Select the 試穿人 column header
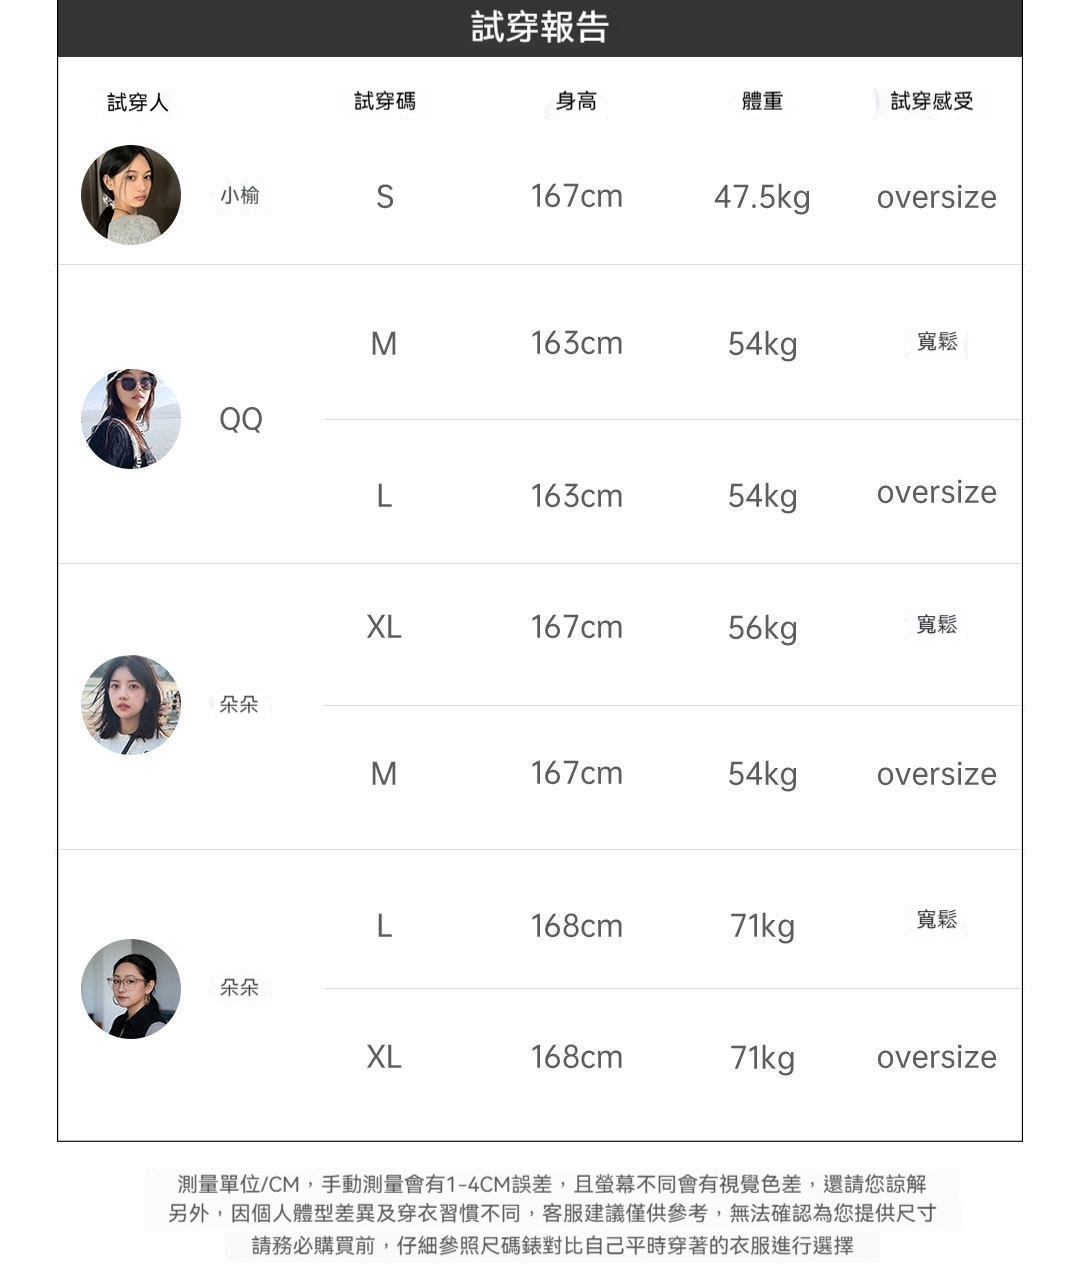Image resolution: width=1080 pixels, height=1288 pixels. (x=138, y=102)
